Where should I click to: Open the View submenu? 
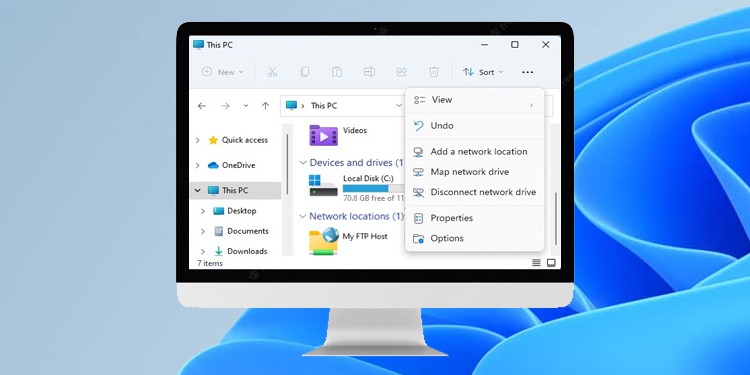474,100
